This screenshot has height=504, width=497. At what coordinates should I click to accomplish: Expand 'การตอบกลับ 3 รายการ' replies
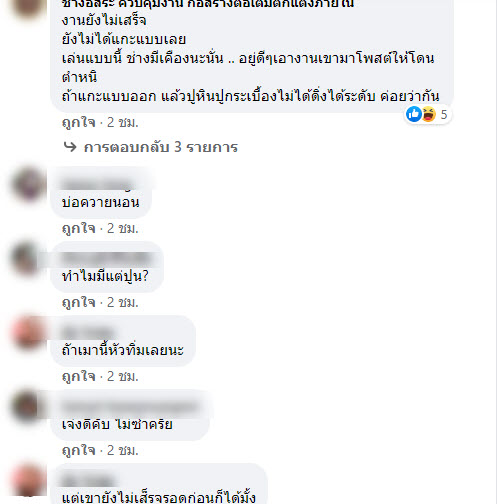pos(161,147)
